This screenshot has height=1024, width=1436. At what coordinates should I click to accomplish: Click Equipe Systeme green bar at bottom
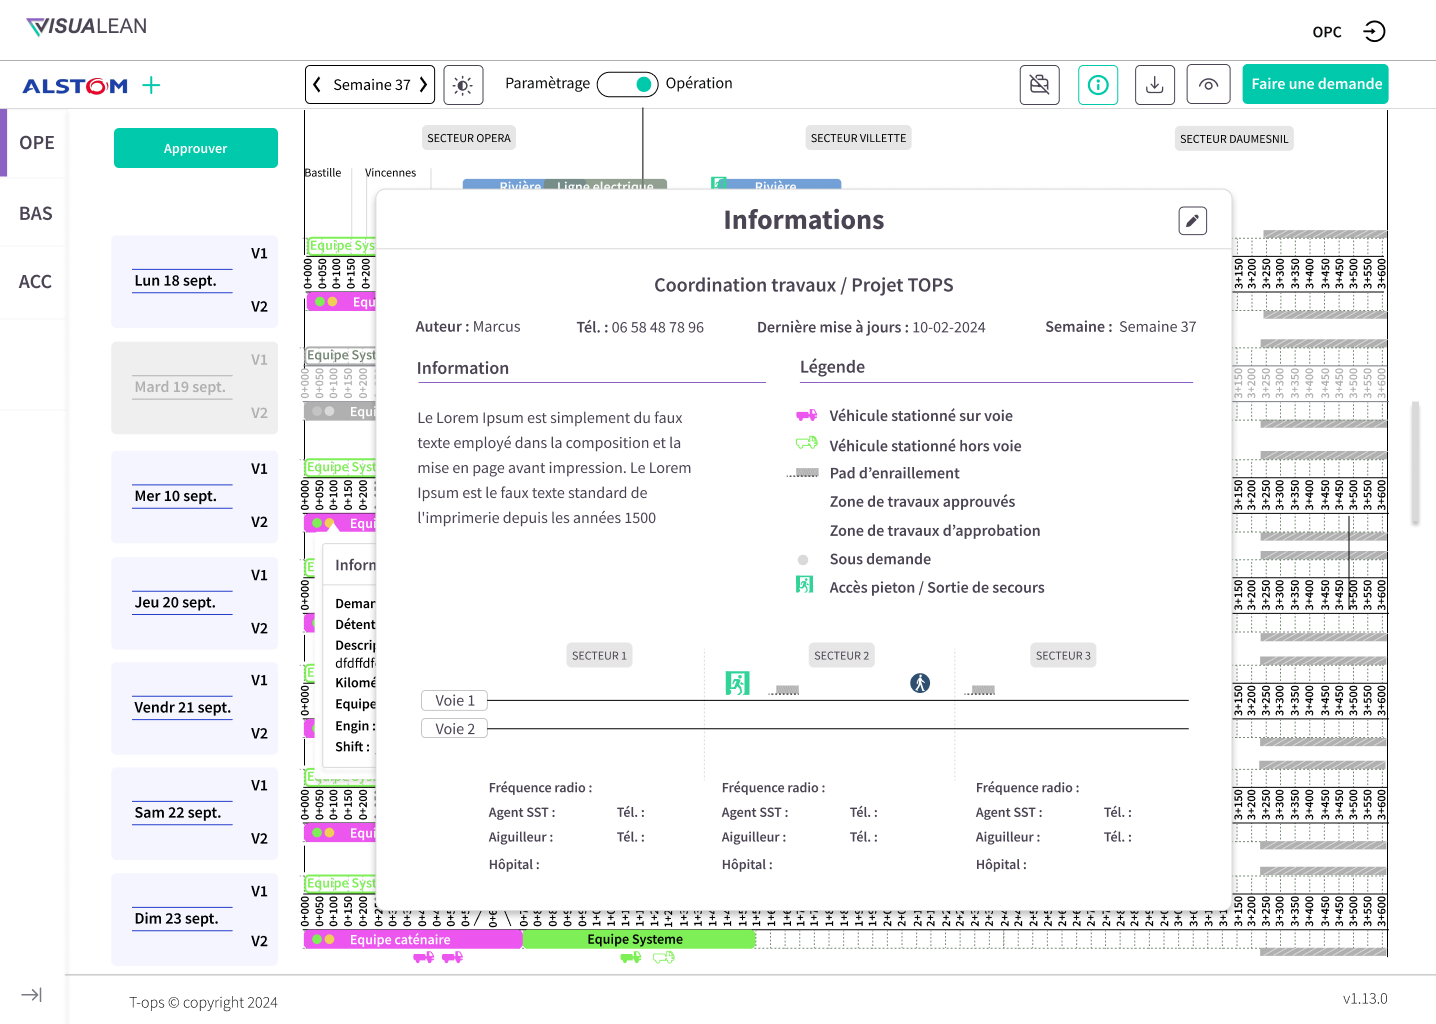click(x=638, y=940)
